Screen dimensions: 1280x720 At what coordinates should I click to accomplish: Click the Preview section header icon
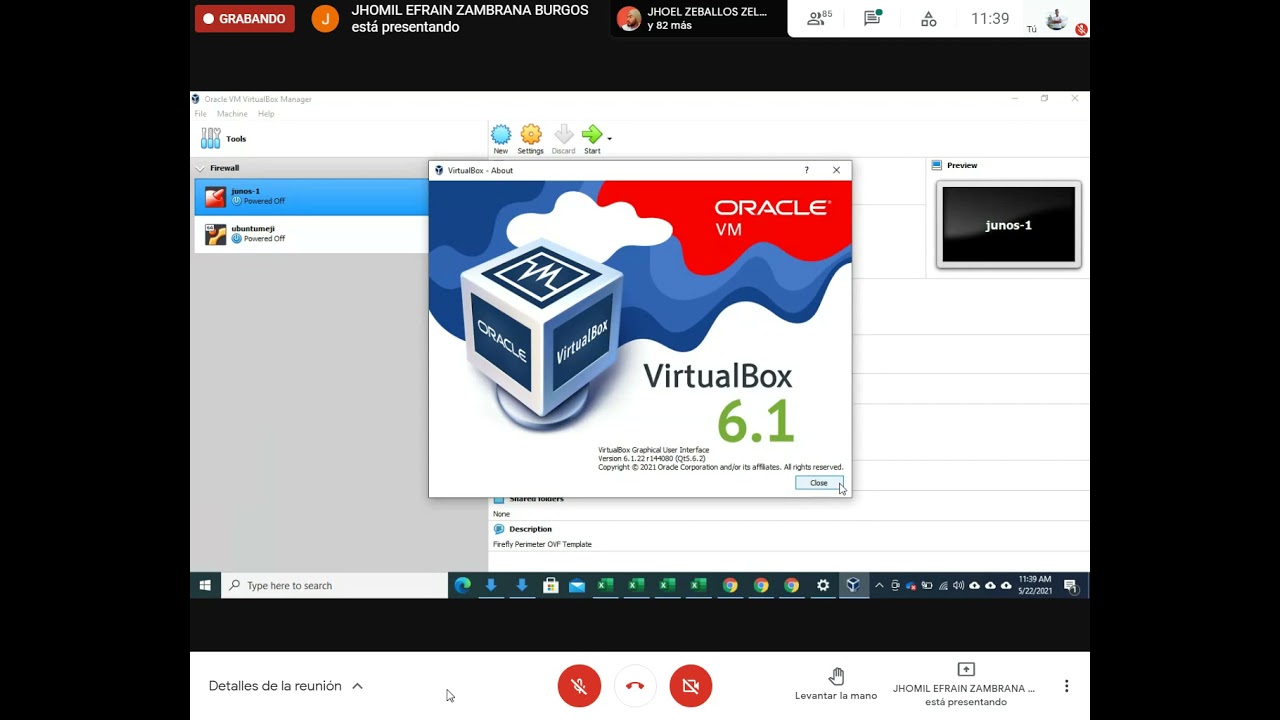tap(937, 165)
